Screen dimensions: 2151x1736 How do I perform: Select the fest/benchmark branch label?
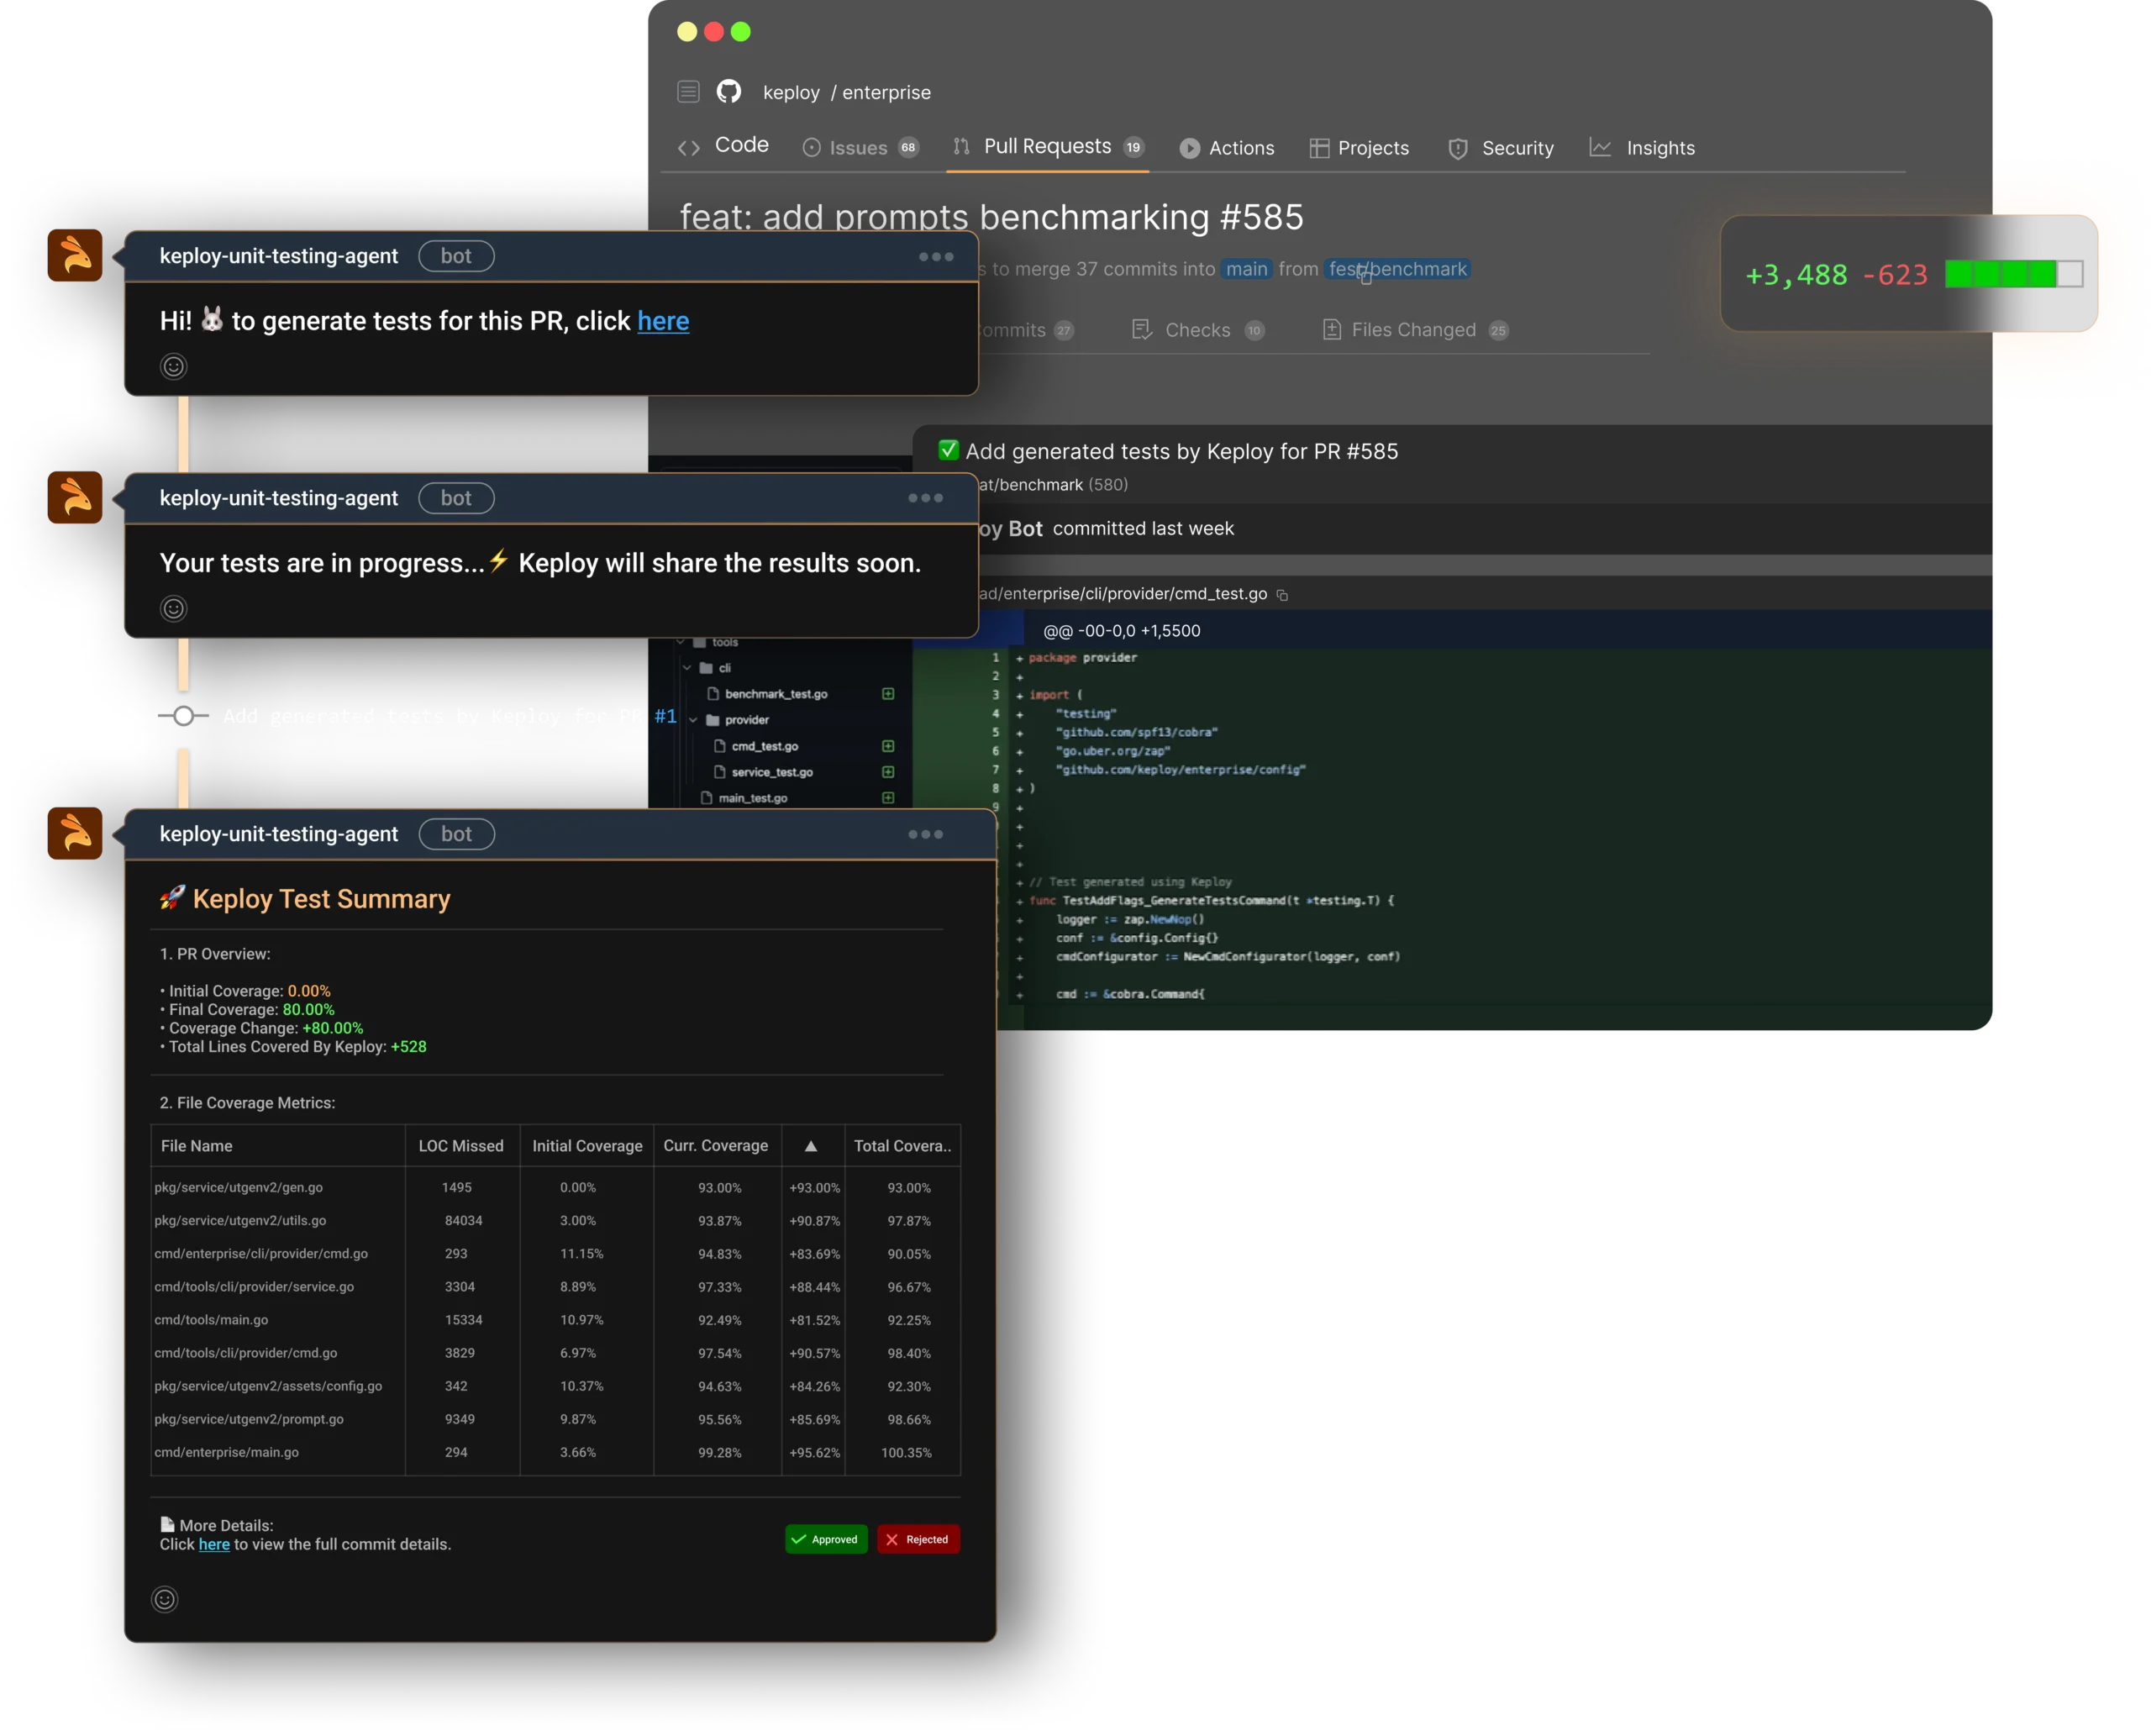click(x=1398, y=269)
